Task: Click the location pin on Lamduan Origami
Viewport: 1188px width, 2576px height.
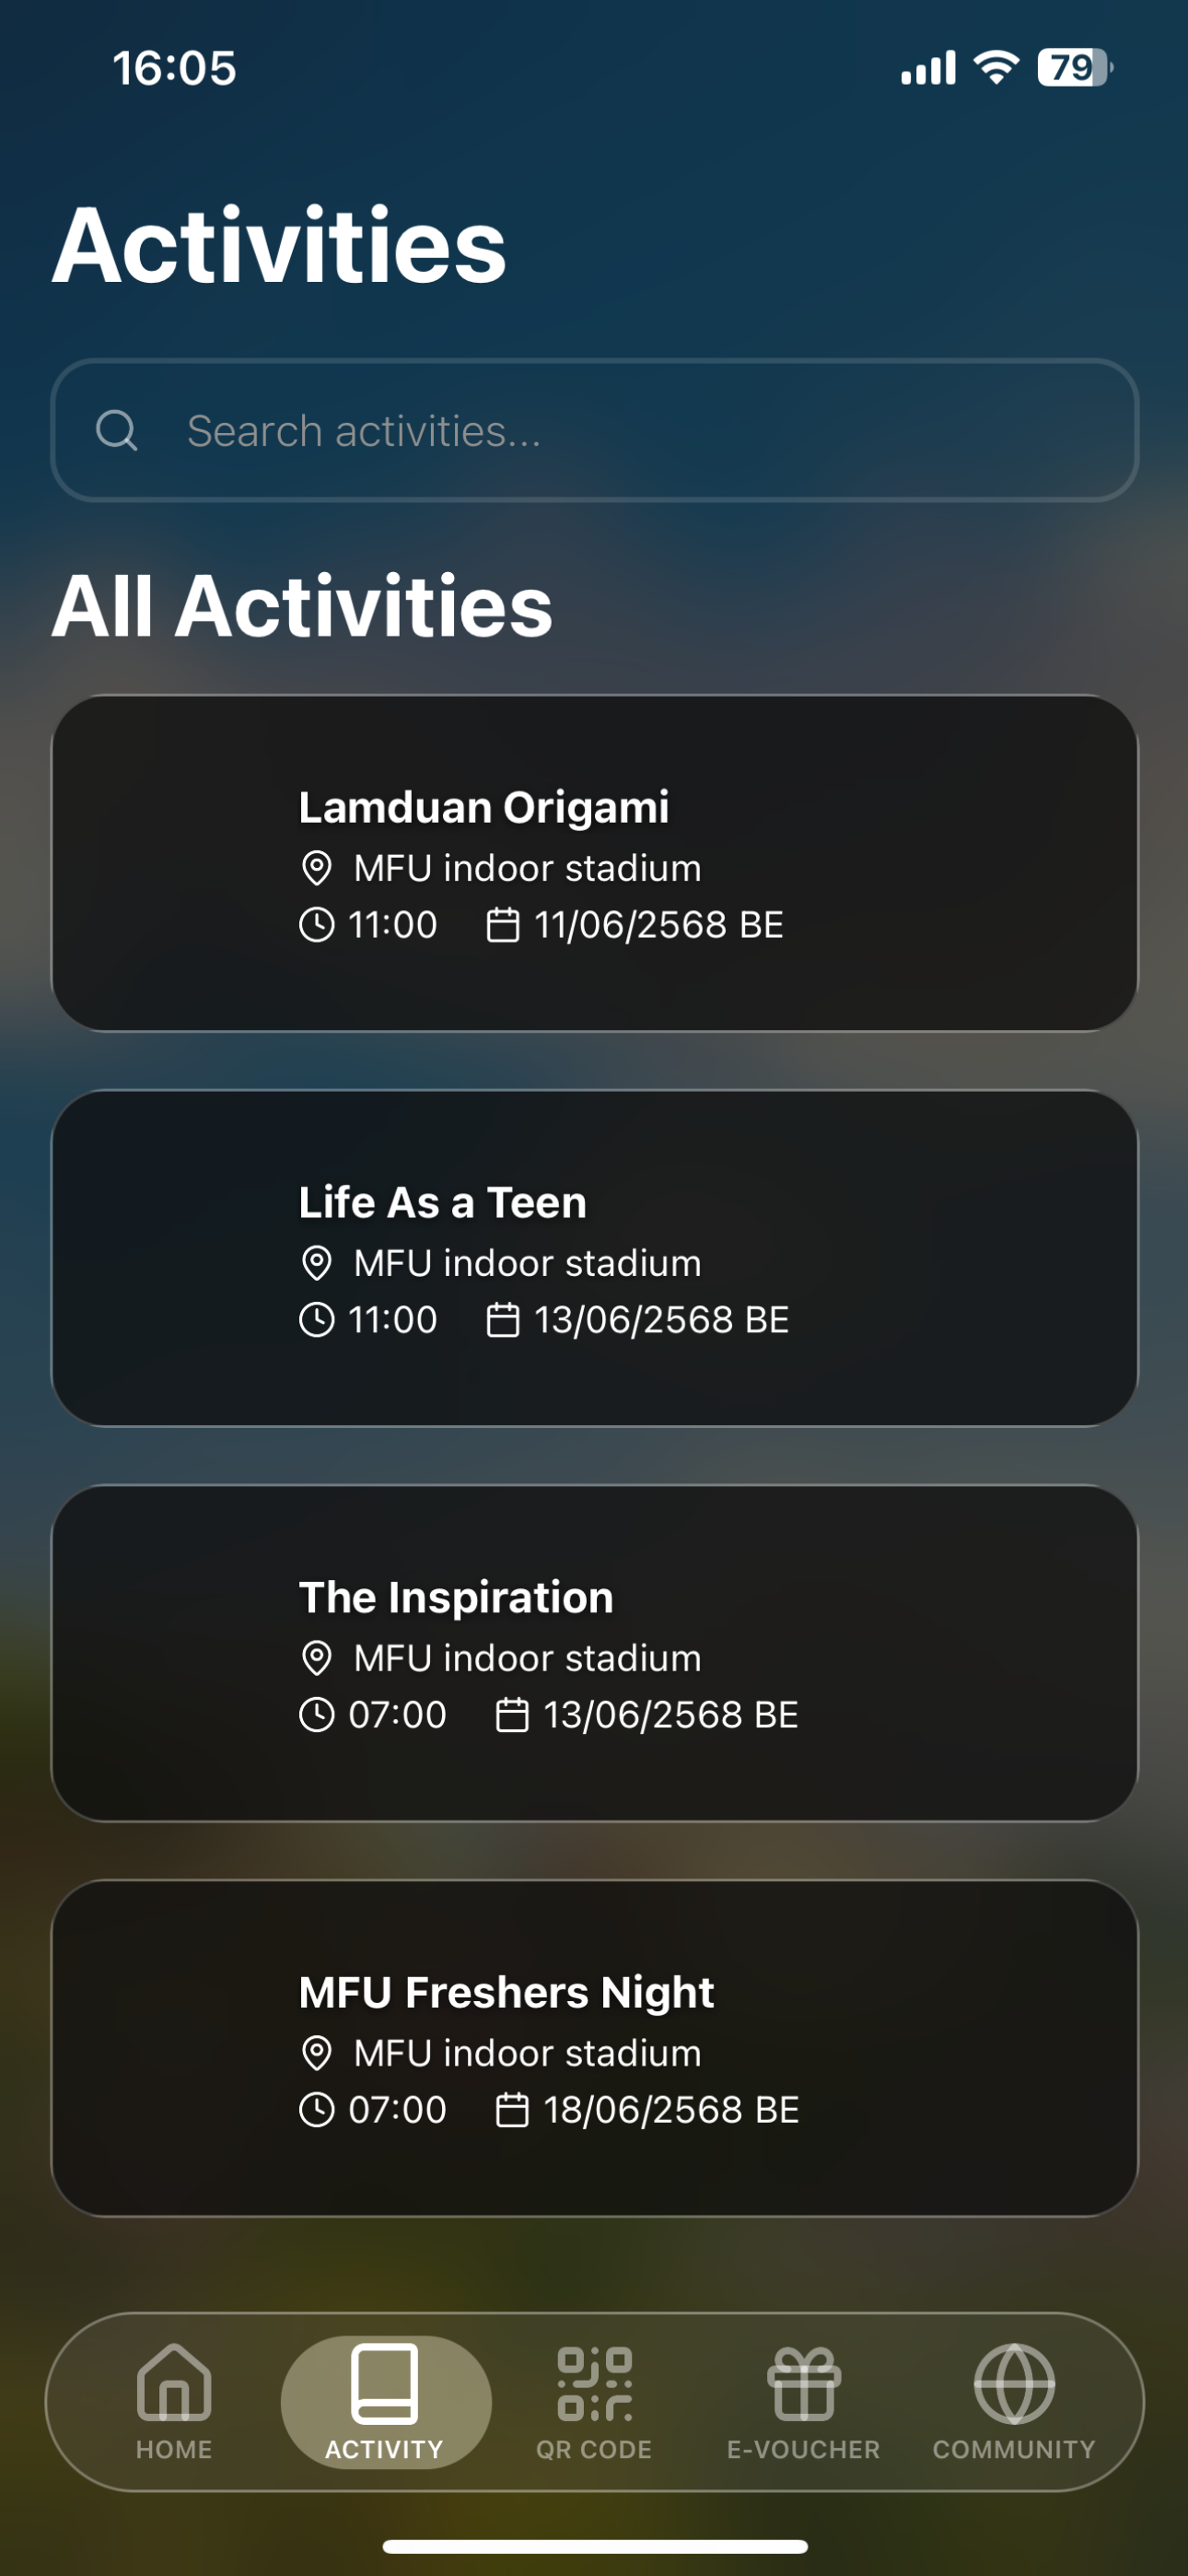Action: point(317,868)
